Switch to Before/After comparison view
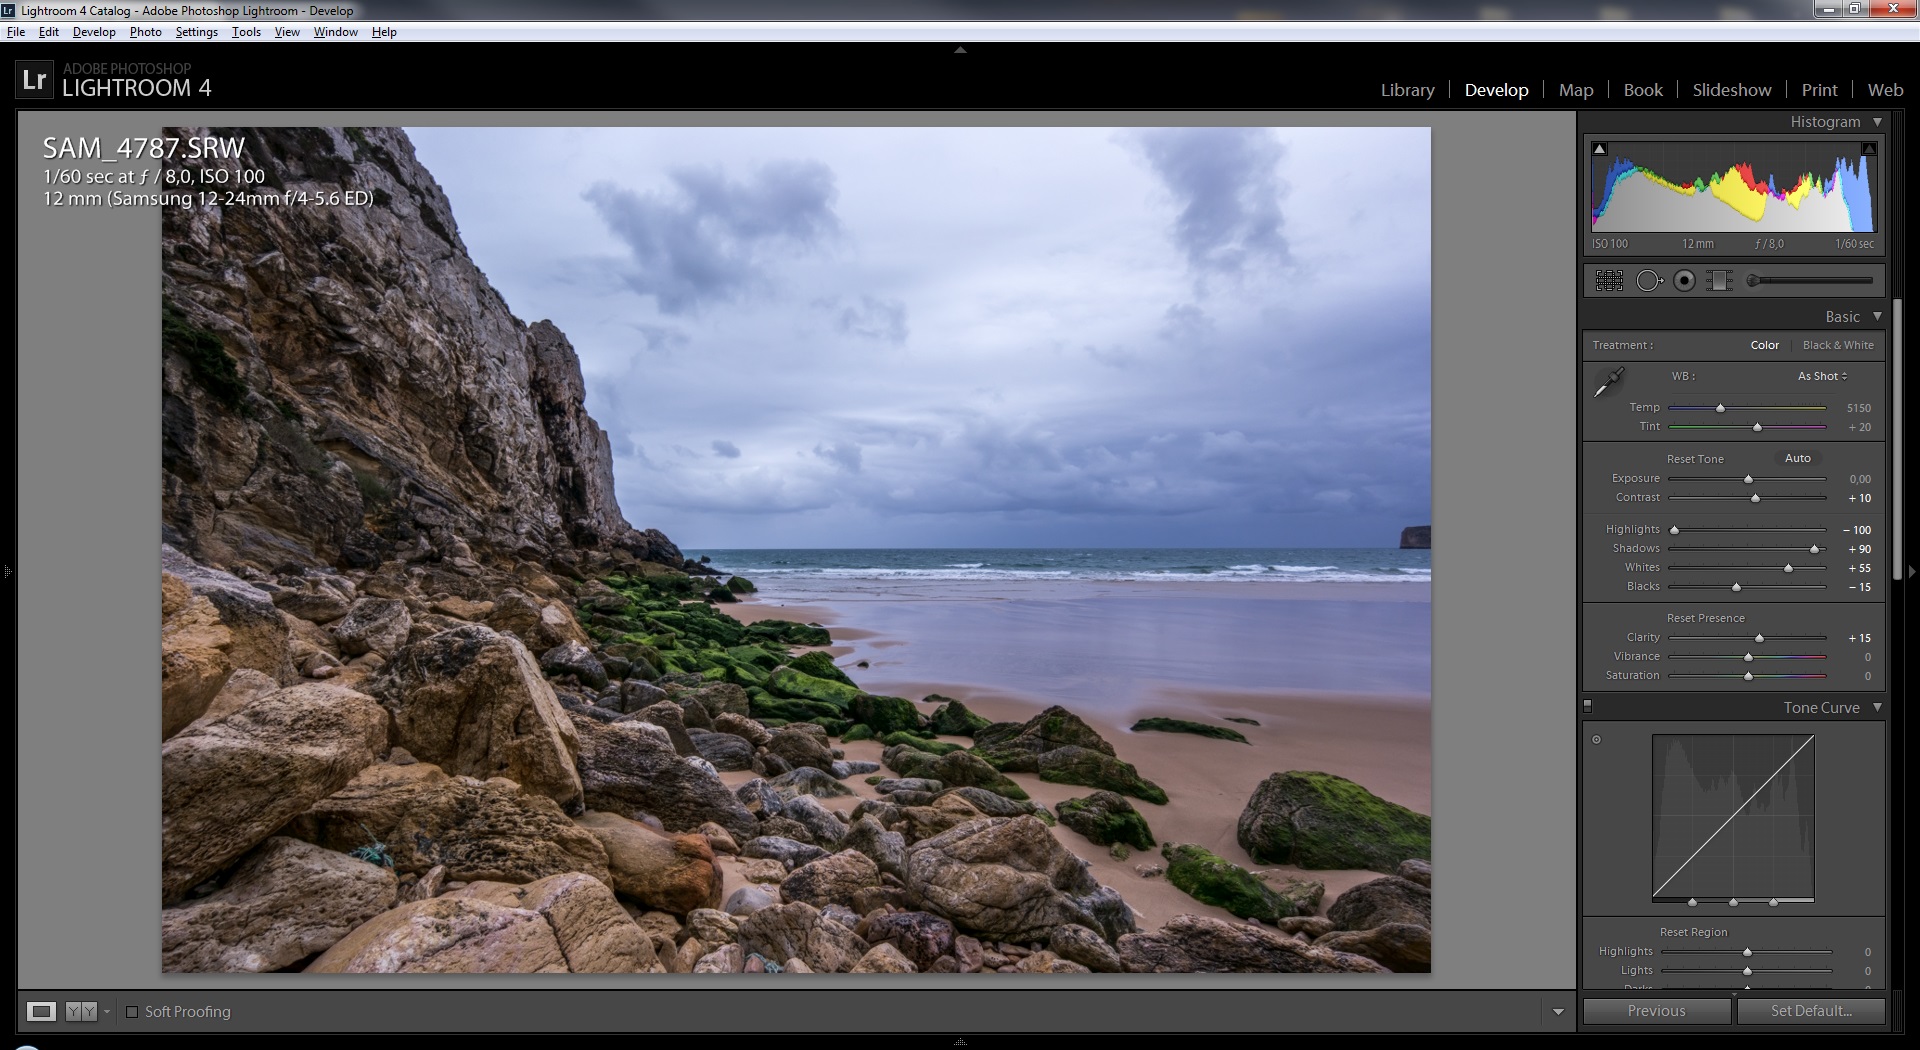 81,1011
